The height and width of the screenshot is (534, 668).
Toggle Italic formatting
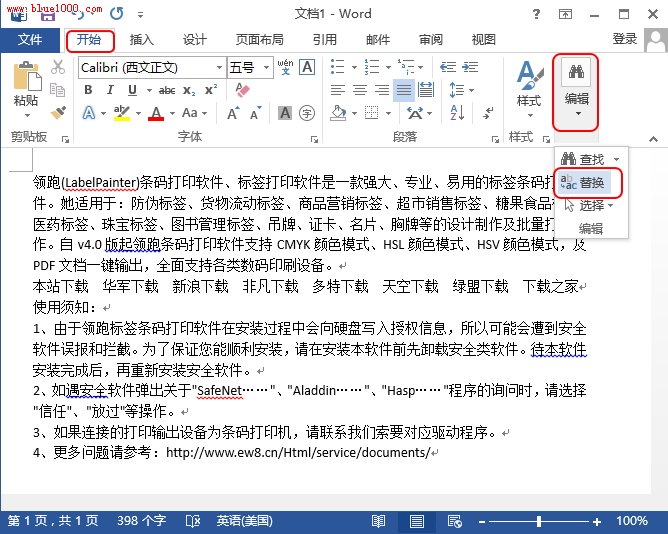tap(112, 90)
